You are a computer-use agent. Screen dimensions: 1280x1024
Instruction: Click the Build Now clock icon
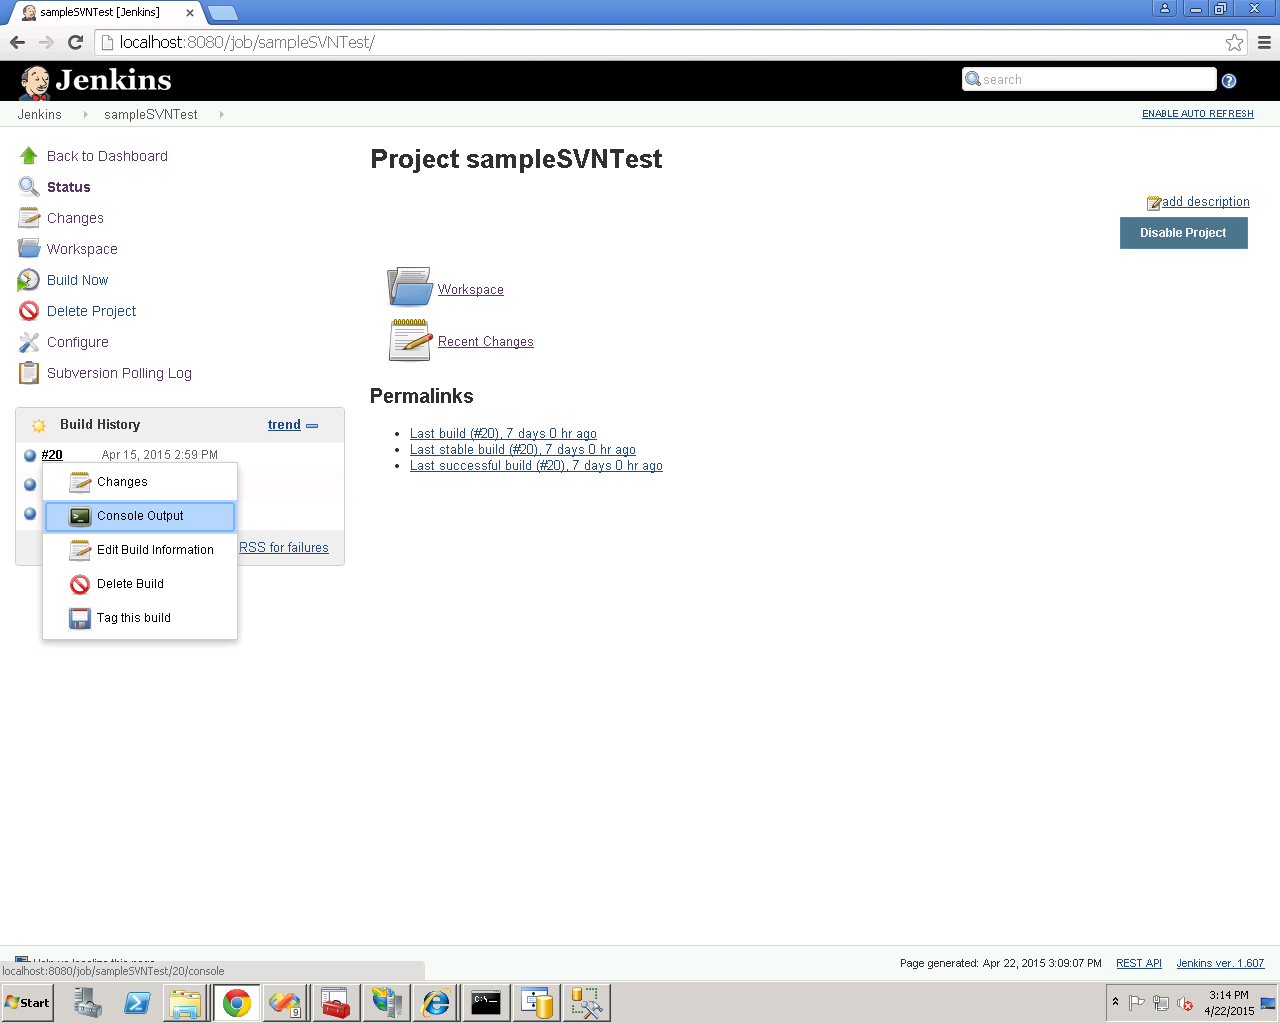point(29,280)
